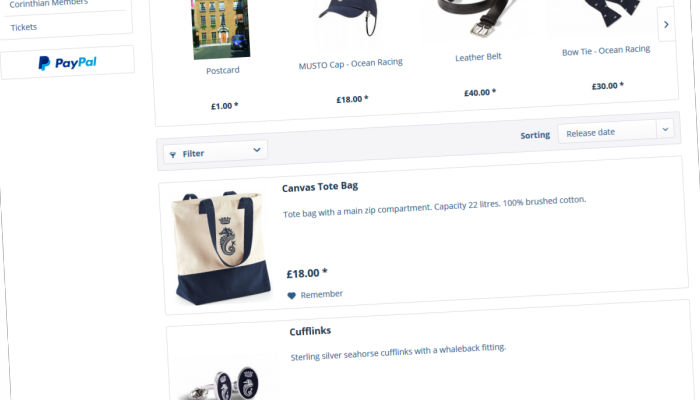Advance the product slider with the right arrow

point(666,25)
